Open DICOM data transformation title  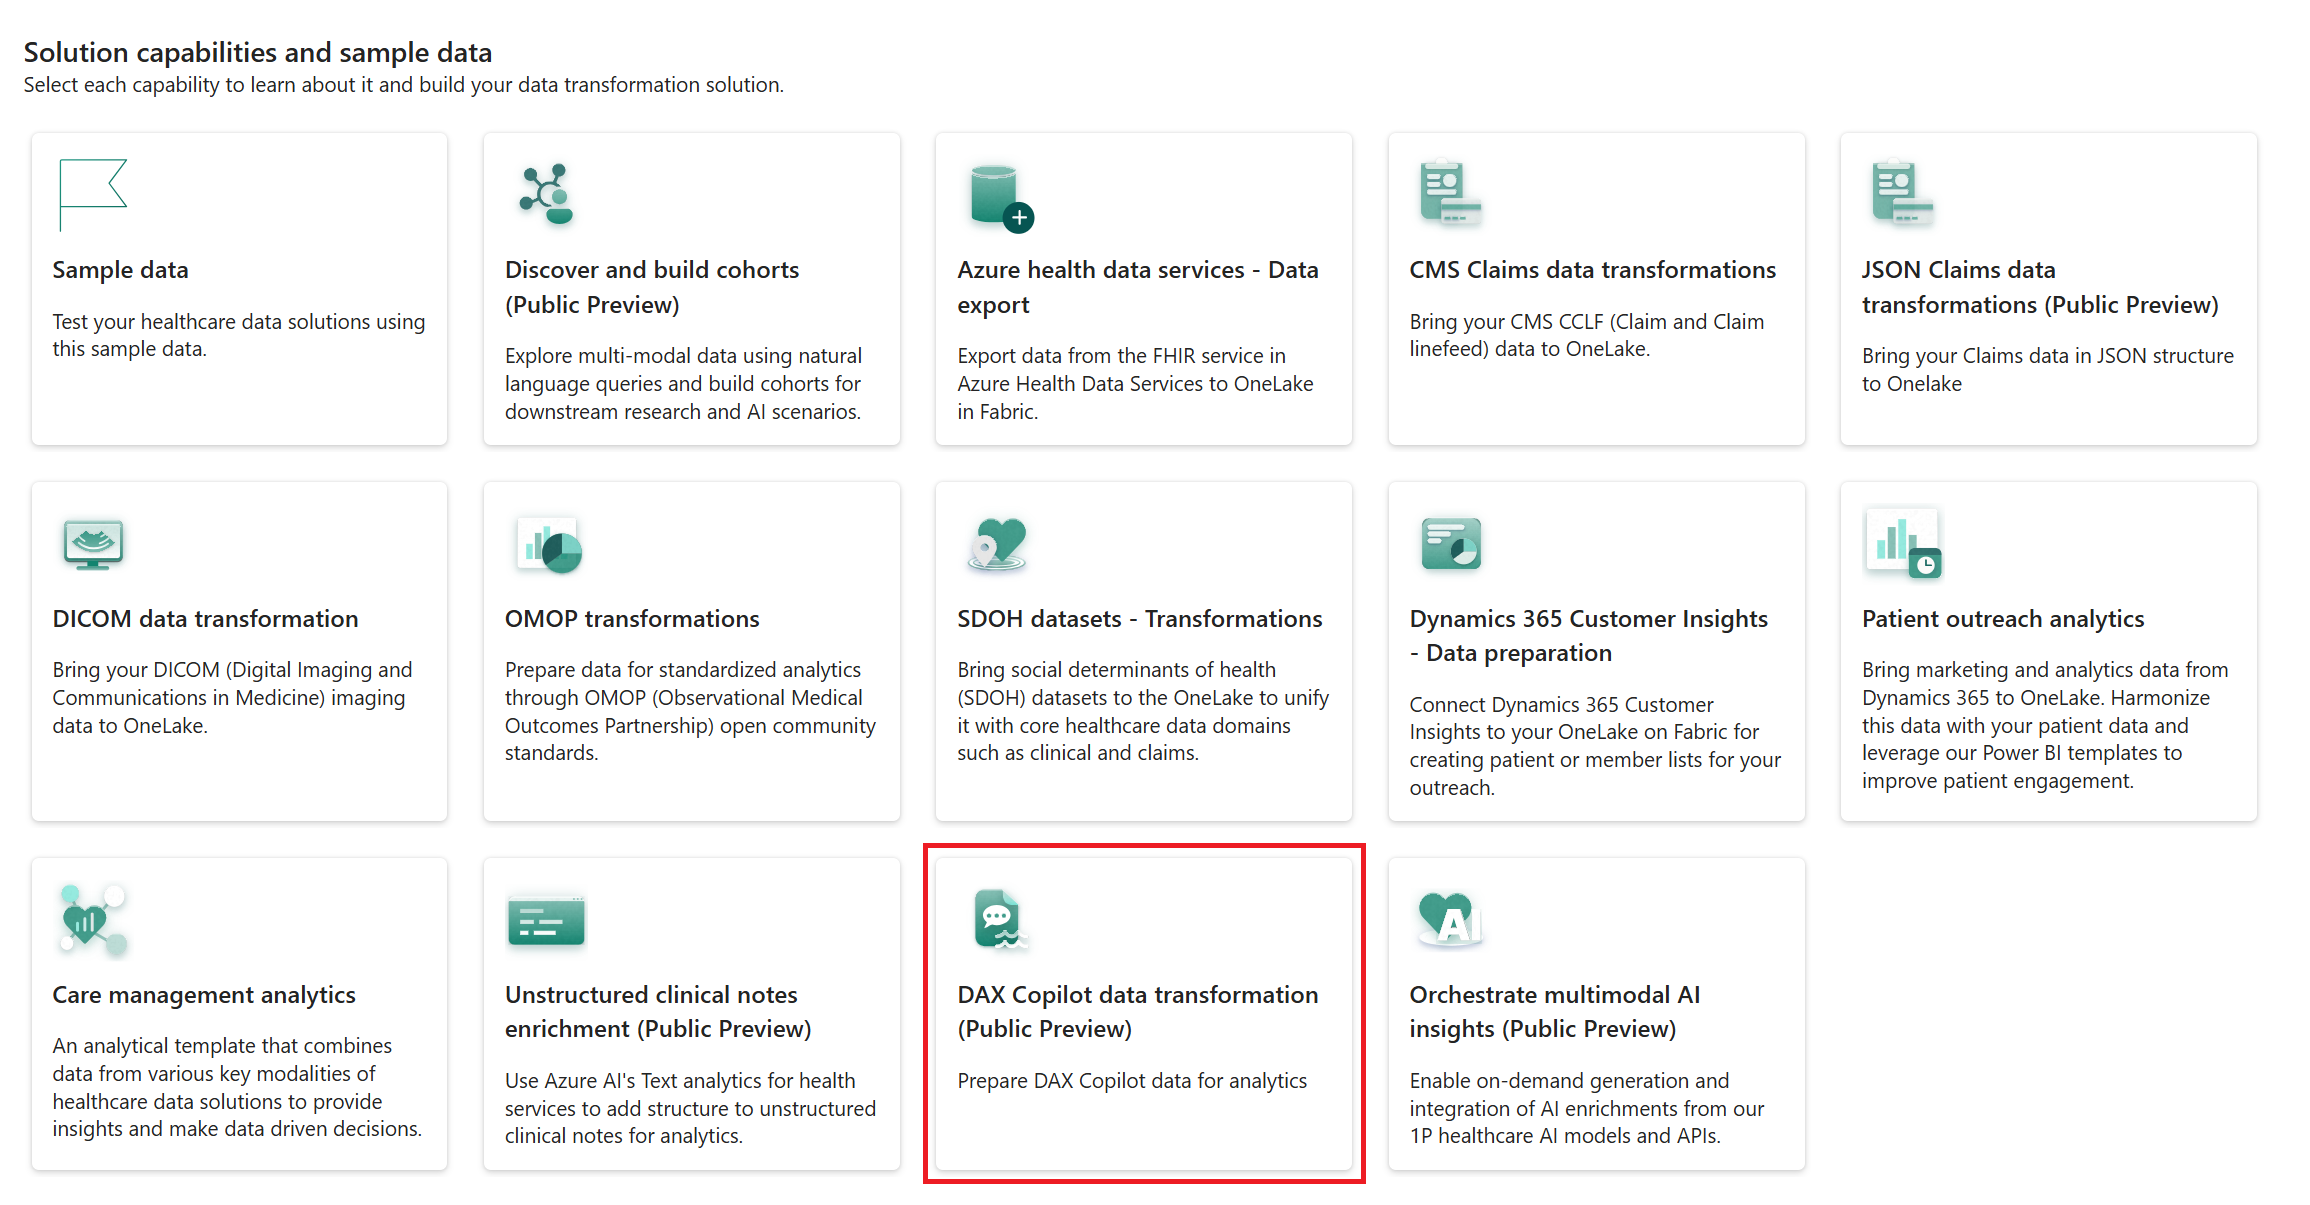click(x=205, y=619)
